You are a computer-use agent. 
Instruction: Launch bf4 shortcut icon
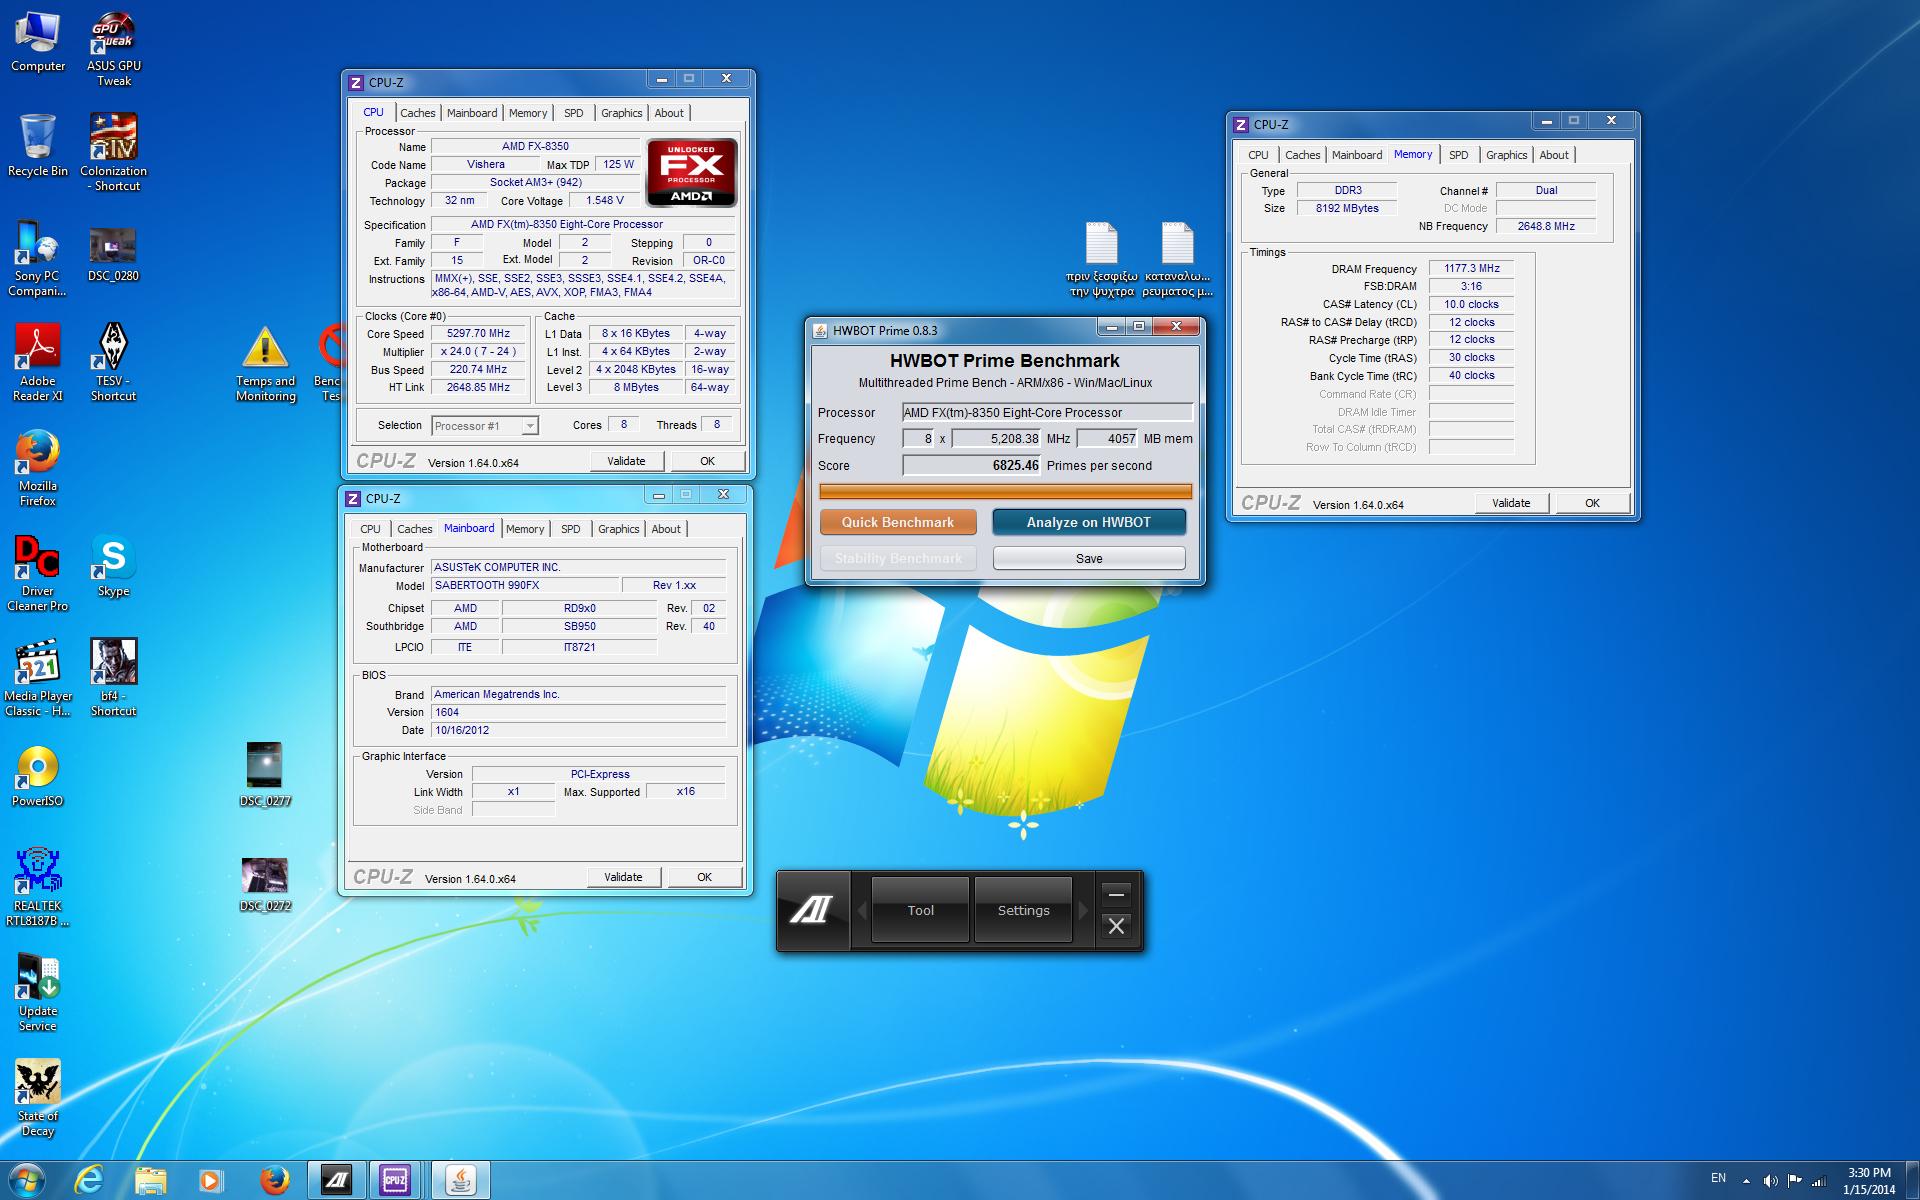(113, 678)
